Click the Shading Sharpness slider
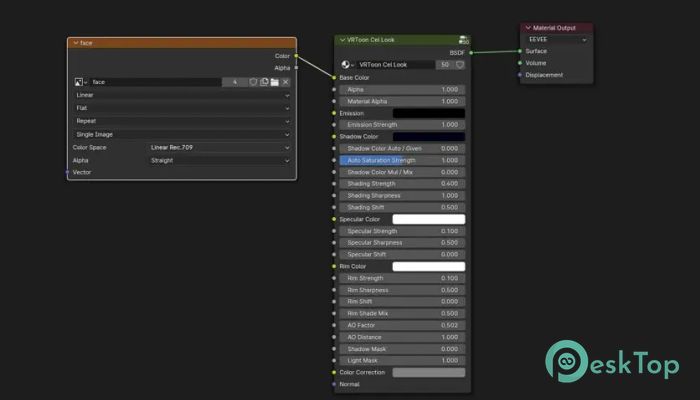The height and width of the screenshot is (400, 700). [402, 196]
